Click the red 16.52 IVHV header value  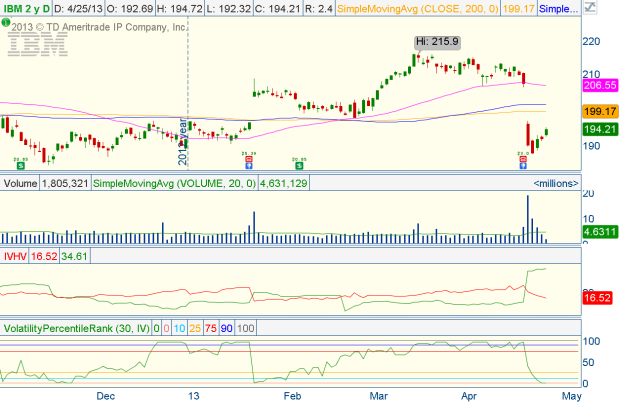coord(44,256)
